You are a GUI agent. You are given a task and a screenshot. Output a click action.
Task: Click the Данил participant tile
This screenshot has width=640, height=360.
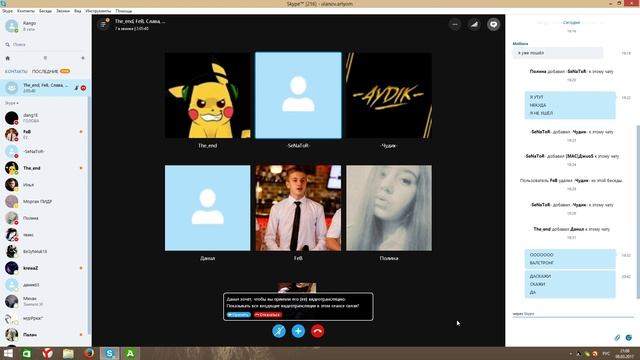(x=208, y=208)
